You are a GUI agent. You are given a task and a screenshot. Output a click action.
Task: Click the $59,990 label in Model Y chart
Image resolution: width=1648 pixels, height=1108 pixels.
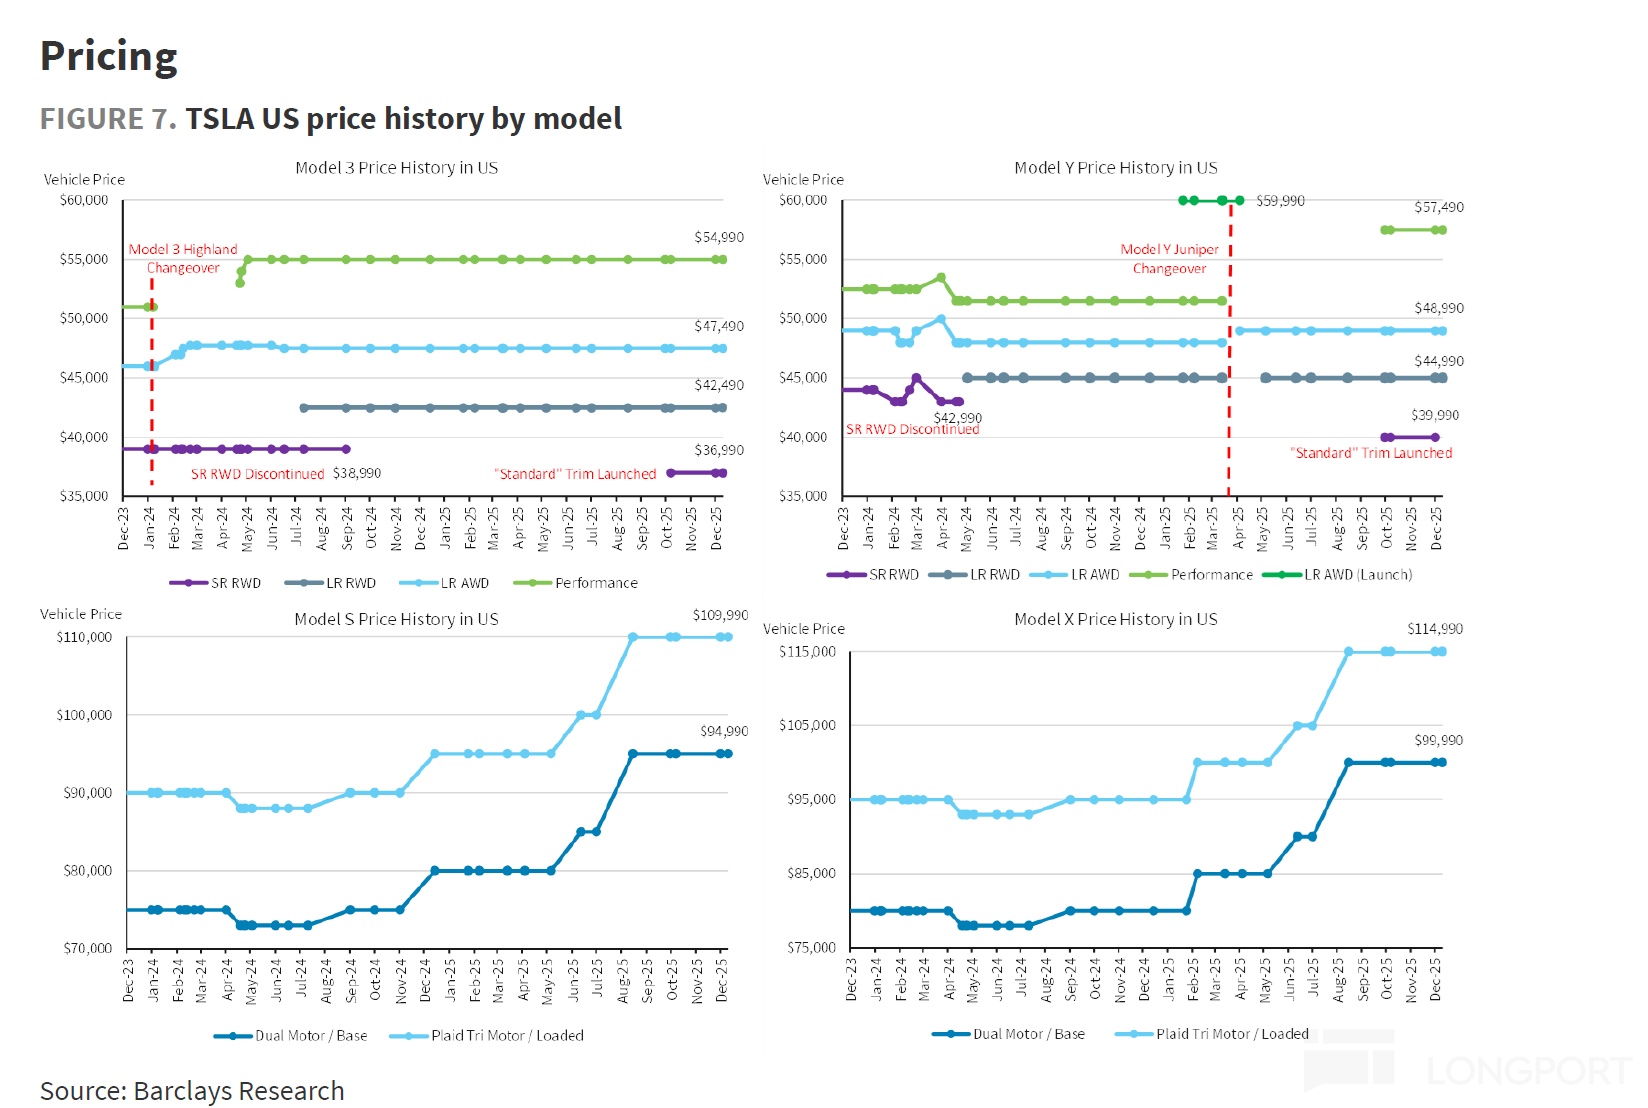pyautogui.click(x=1280, y=201)
